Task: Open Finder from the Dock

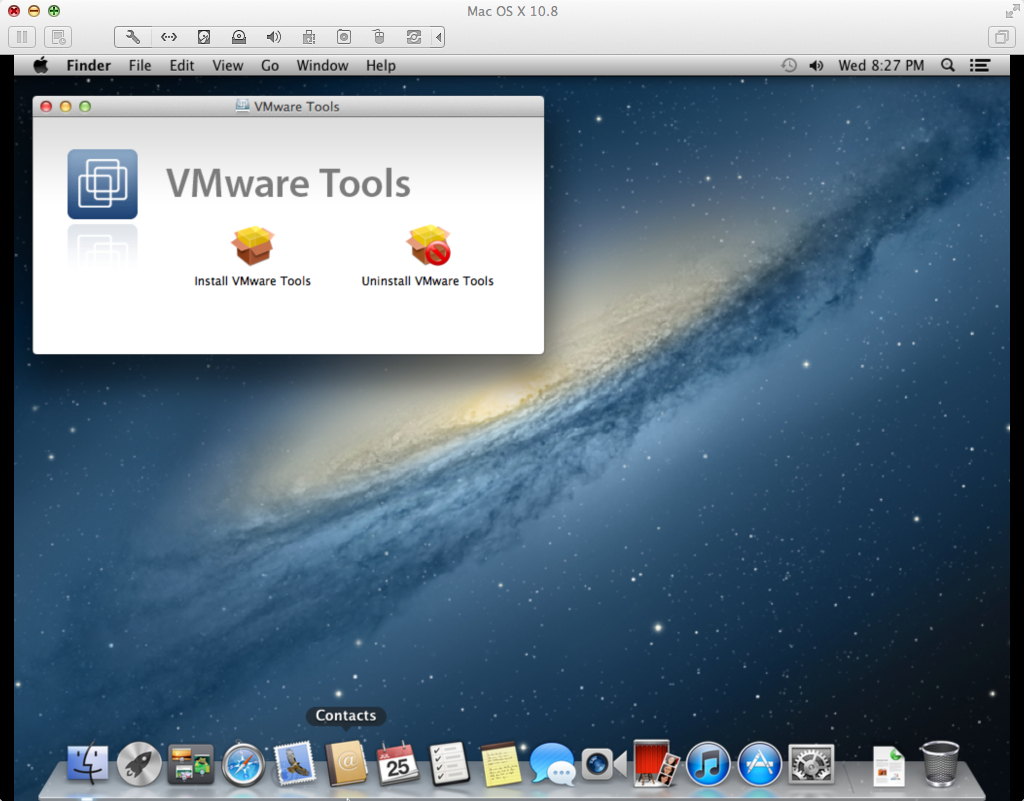Action: (88, 762)
